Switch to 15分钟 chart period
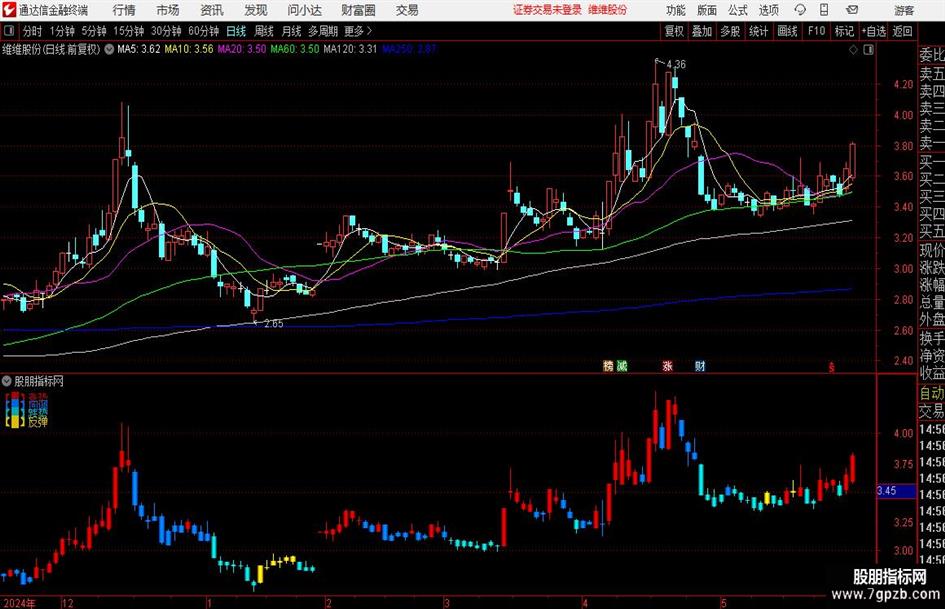945x609 pixels. click(128, 31)
